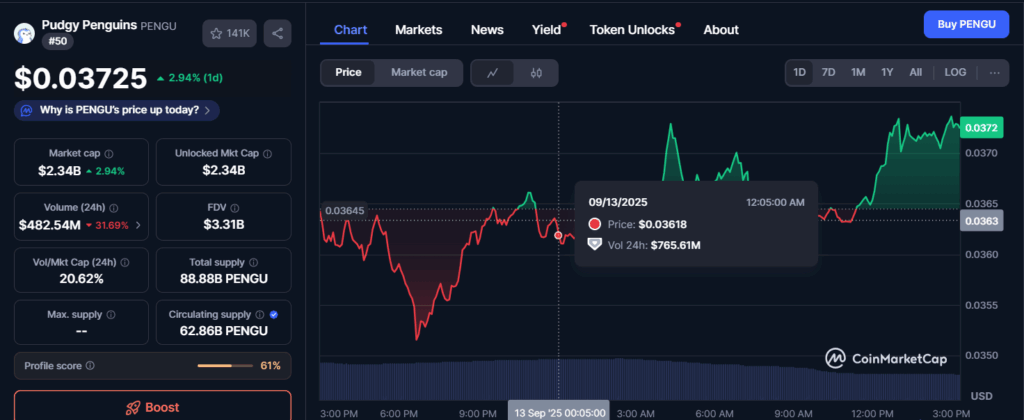Click the $2.34B Market cap value
1024x420 pixels.
[x=59, y=171]
